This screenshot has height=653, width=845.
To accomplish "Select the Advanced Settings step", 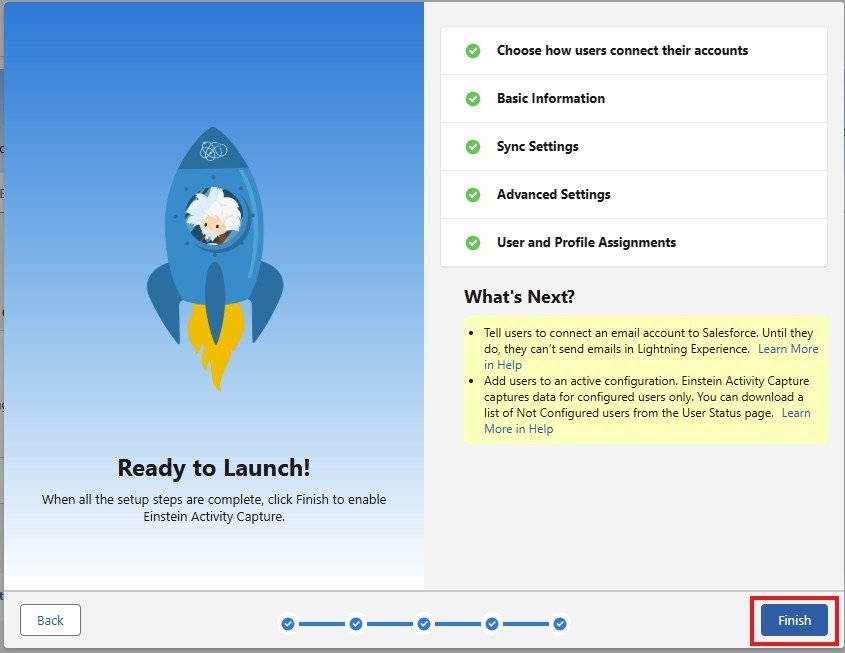I will [634, 194].
